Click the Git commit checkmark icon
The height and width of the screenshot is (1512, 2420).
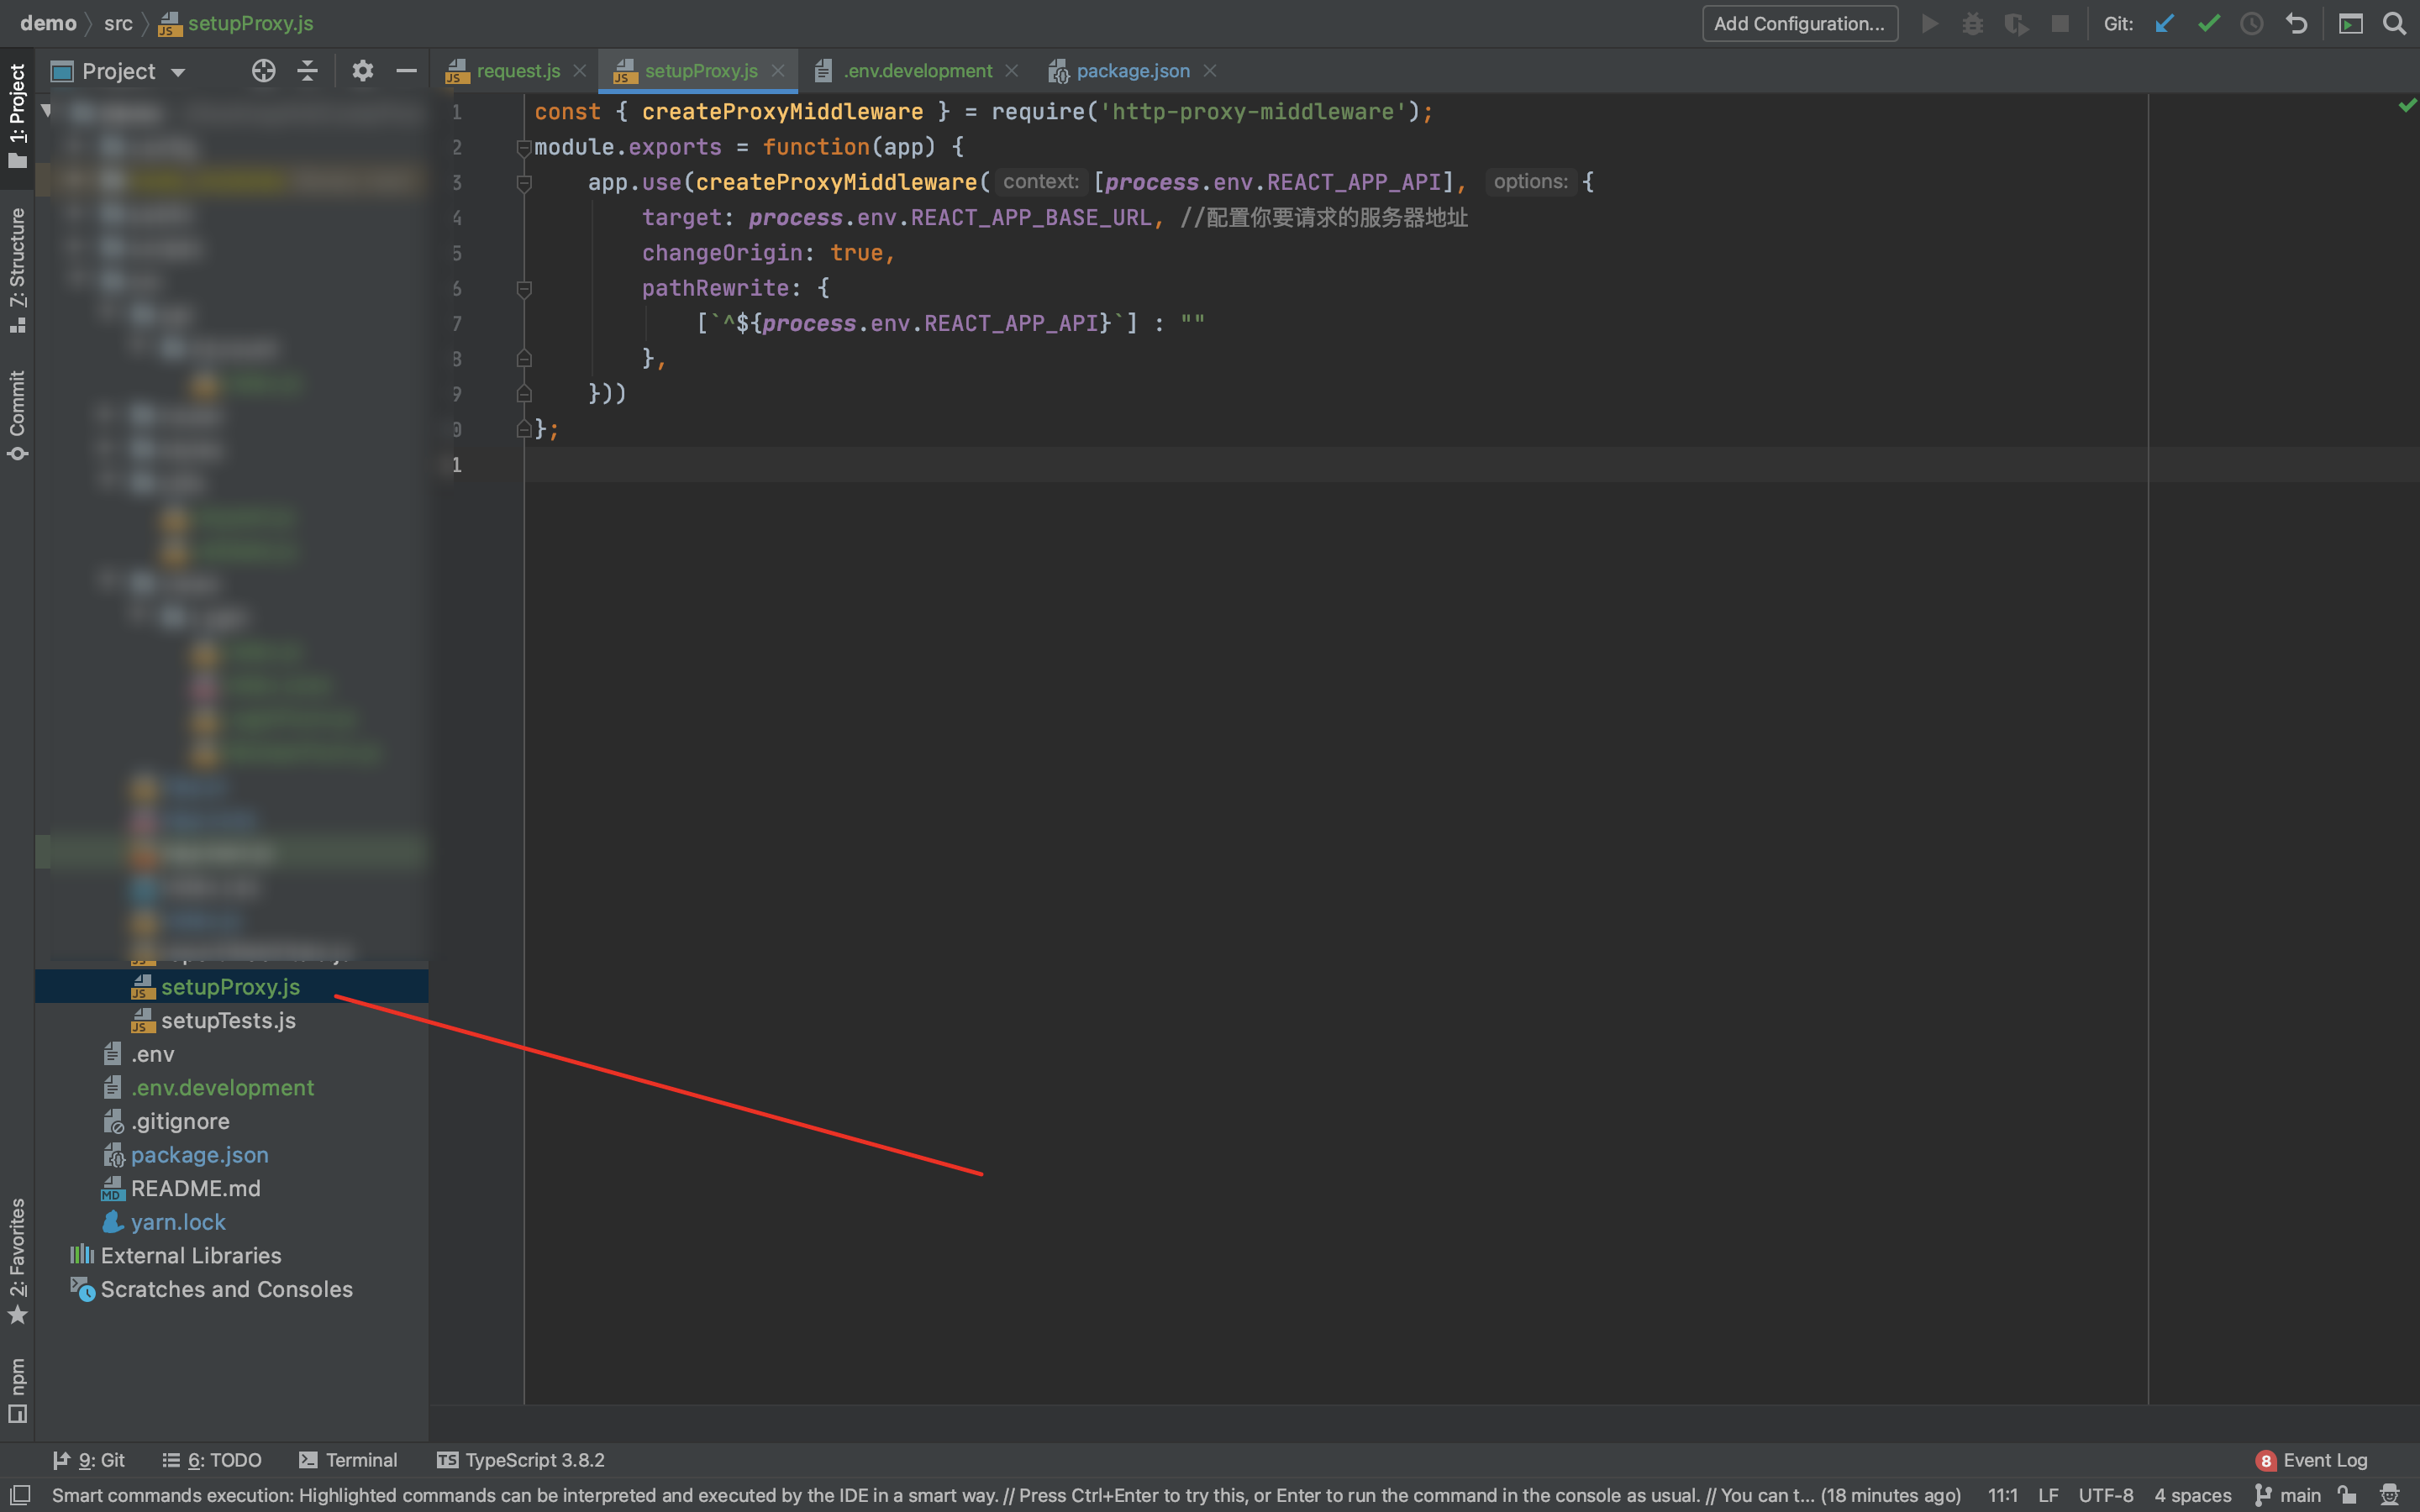point(2209,24)
